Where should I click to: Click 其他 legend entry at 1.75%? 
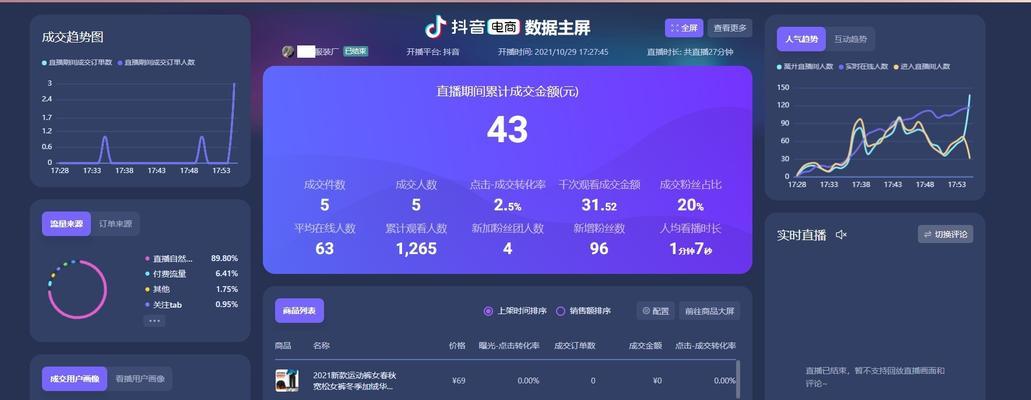point(191,289)
